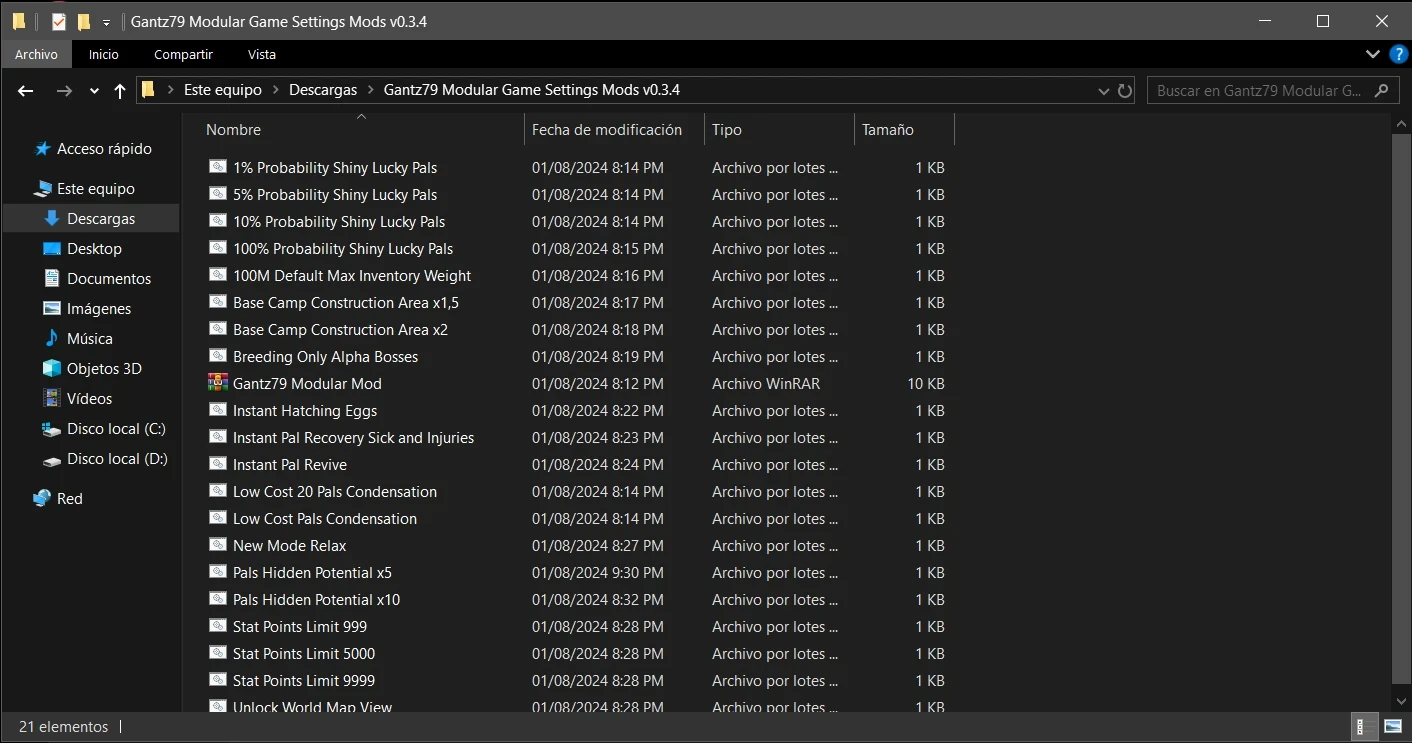The height and width of the screenshot is (743, 1412).
Task: Go forward with the right arrow button
Action: [64, 90]
